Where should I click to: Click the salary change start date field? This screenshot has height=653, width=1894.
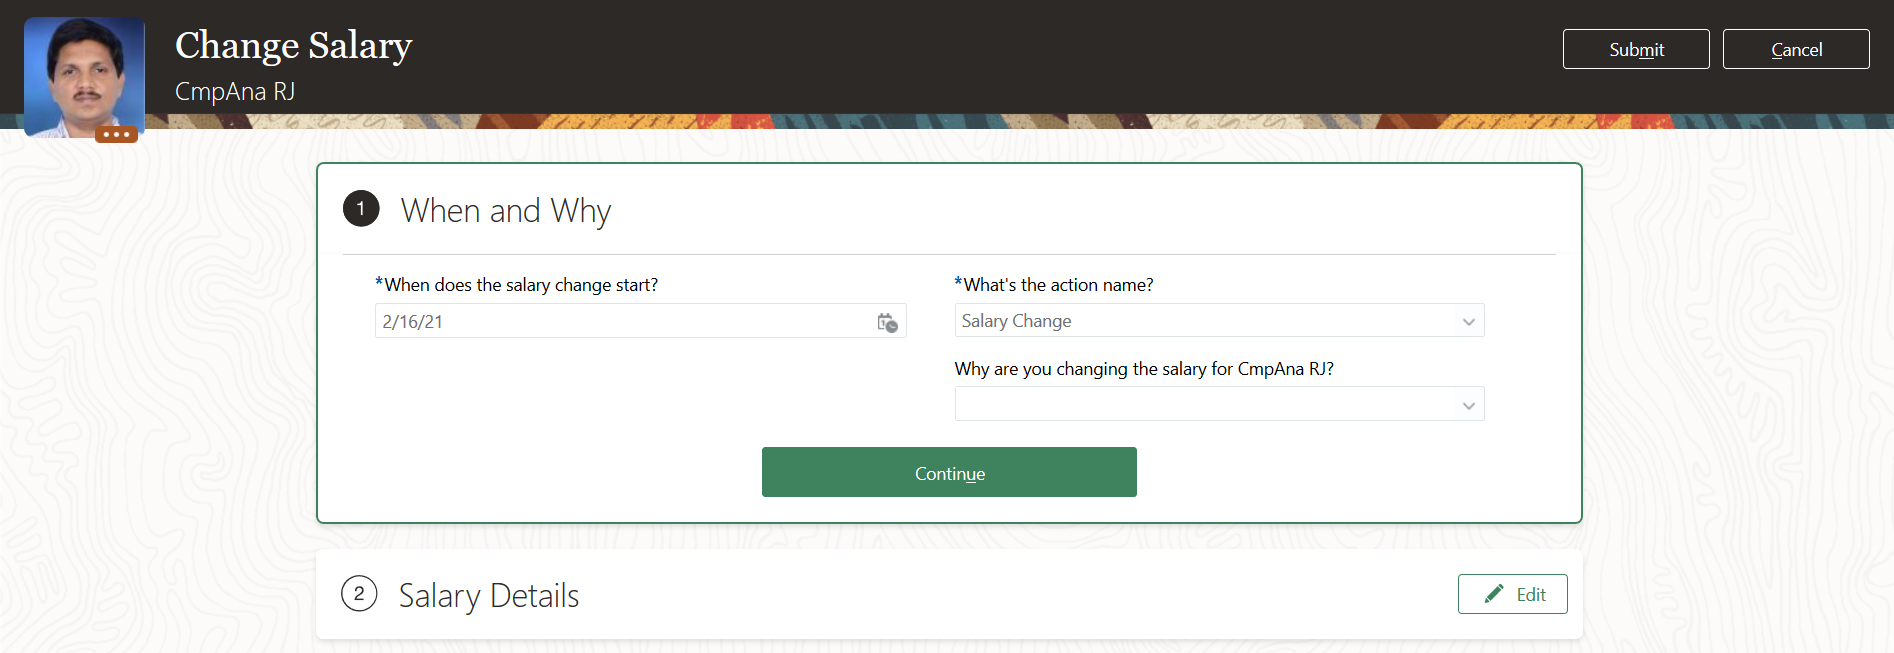tap(620, 322)
